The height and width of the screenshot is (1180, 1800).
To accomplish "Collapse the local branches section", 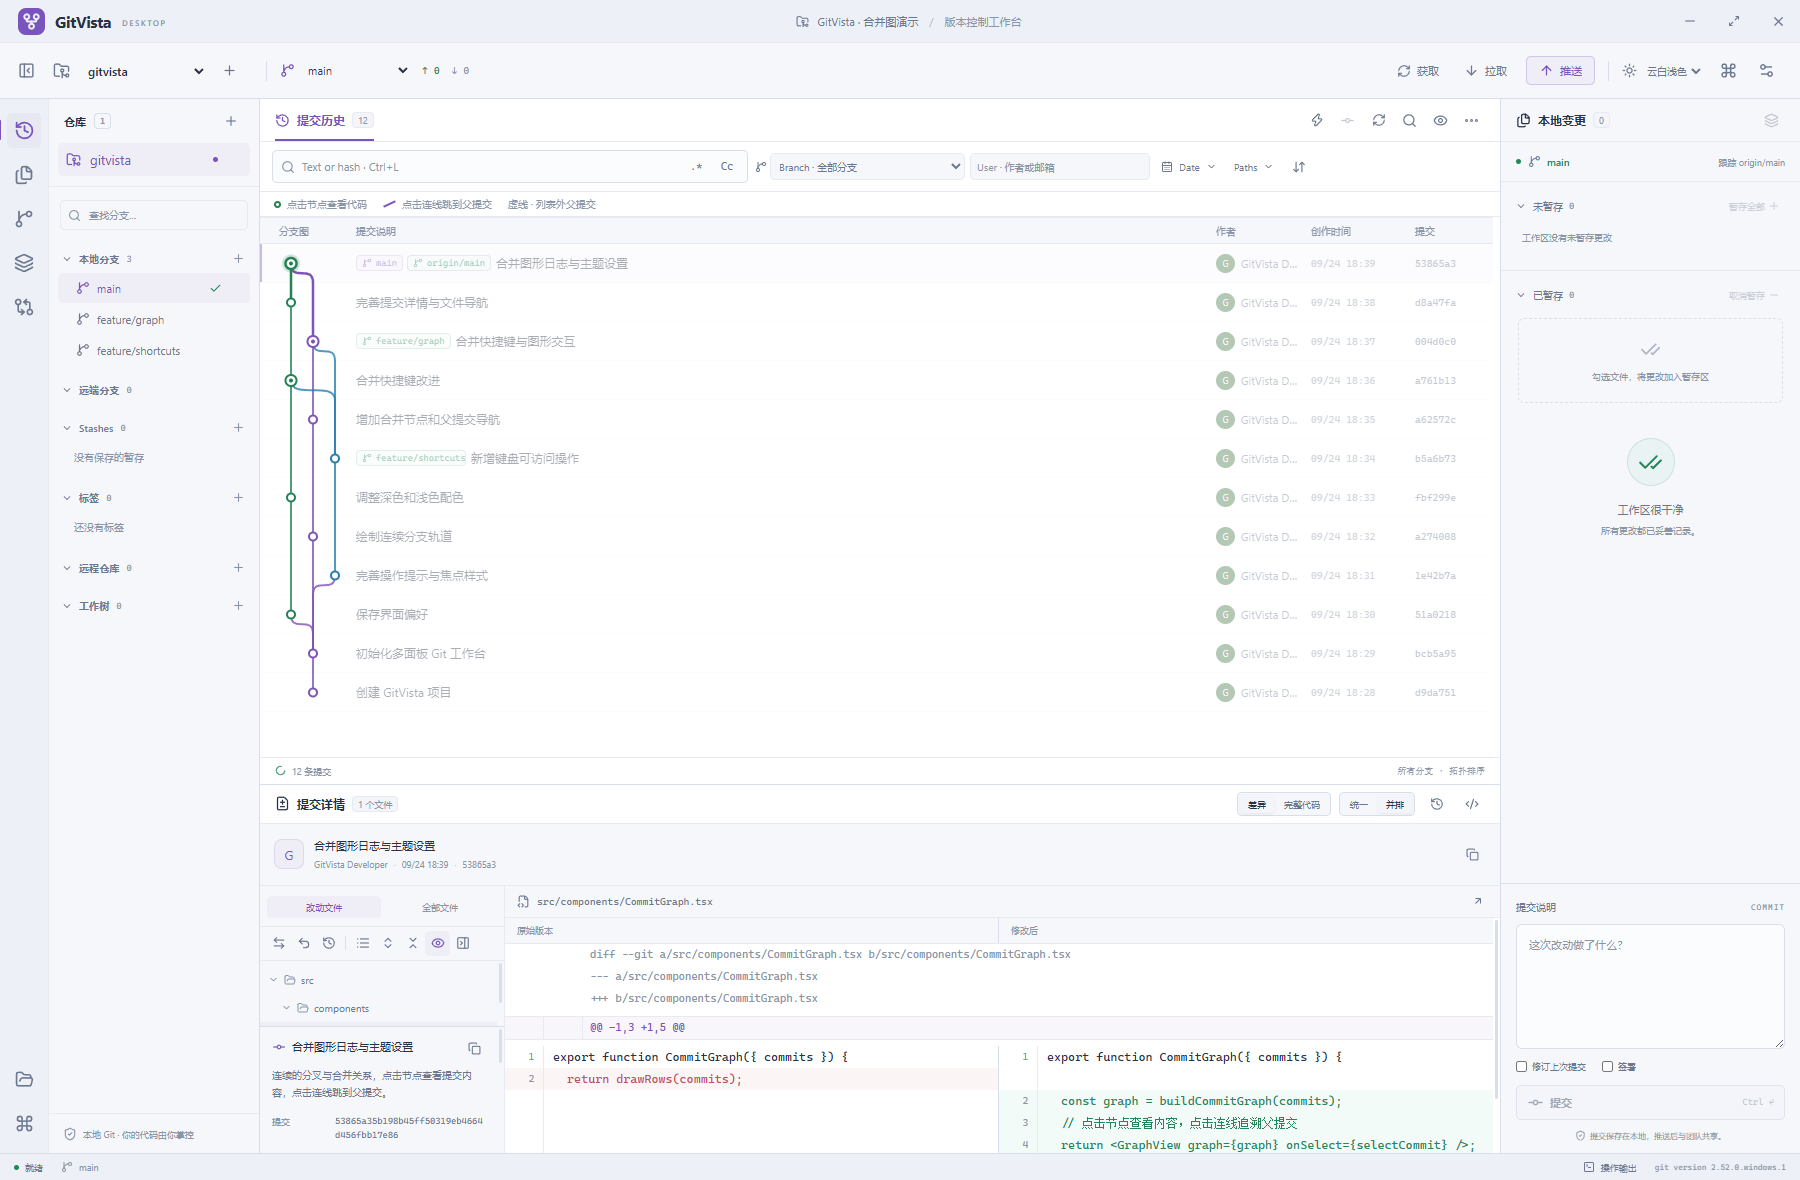I will point(67,259).
